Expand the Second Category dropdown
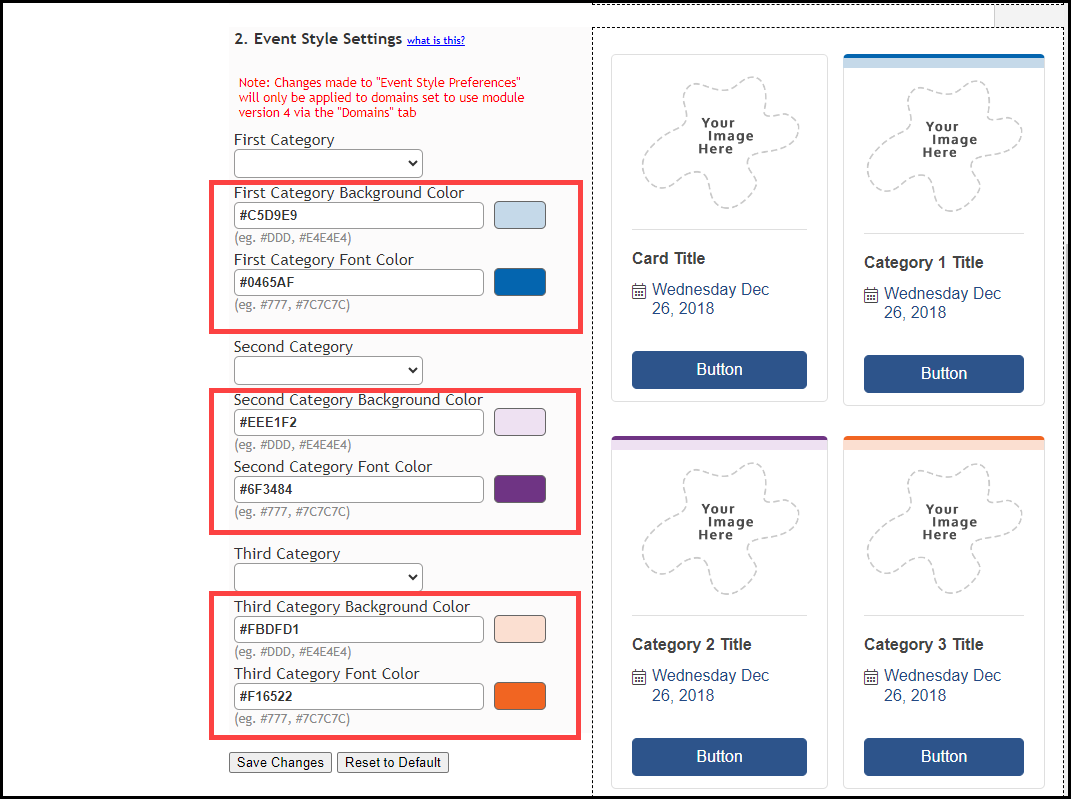The width and height of the screenshot is (1071, 799). click(328, 370)
